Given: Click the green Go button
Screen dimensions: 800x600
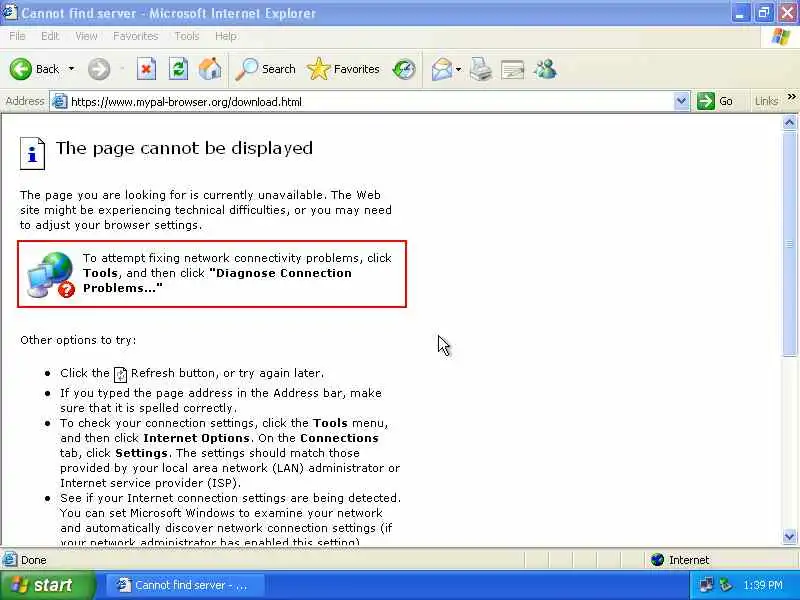Looking at the screenshot, I should coord(715,102).
